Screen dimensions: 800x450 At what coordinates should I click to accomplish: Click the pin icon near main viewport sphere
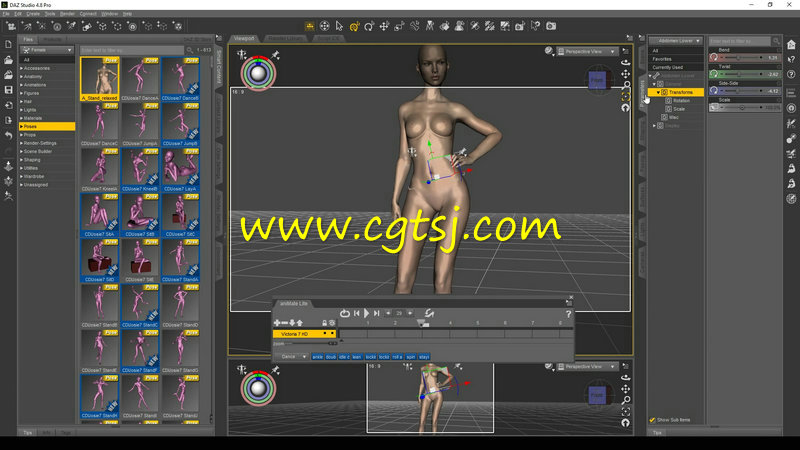point(276,55)
